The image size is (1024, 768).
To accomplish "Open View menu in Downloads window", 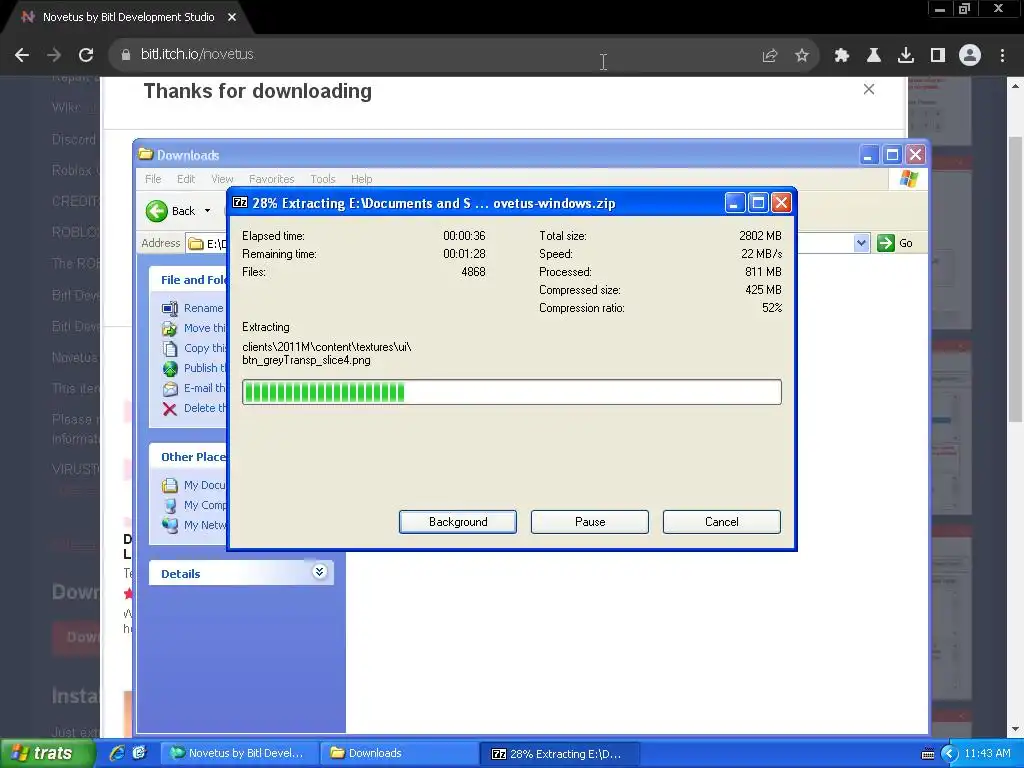I will tap(222, 179).
